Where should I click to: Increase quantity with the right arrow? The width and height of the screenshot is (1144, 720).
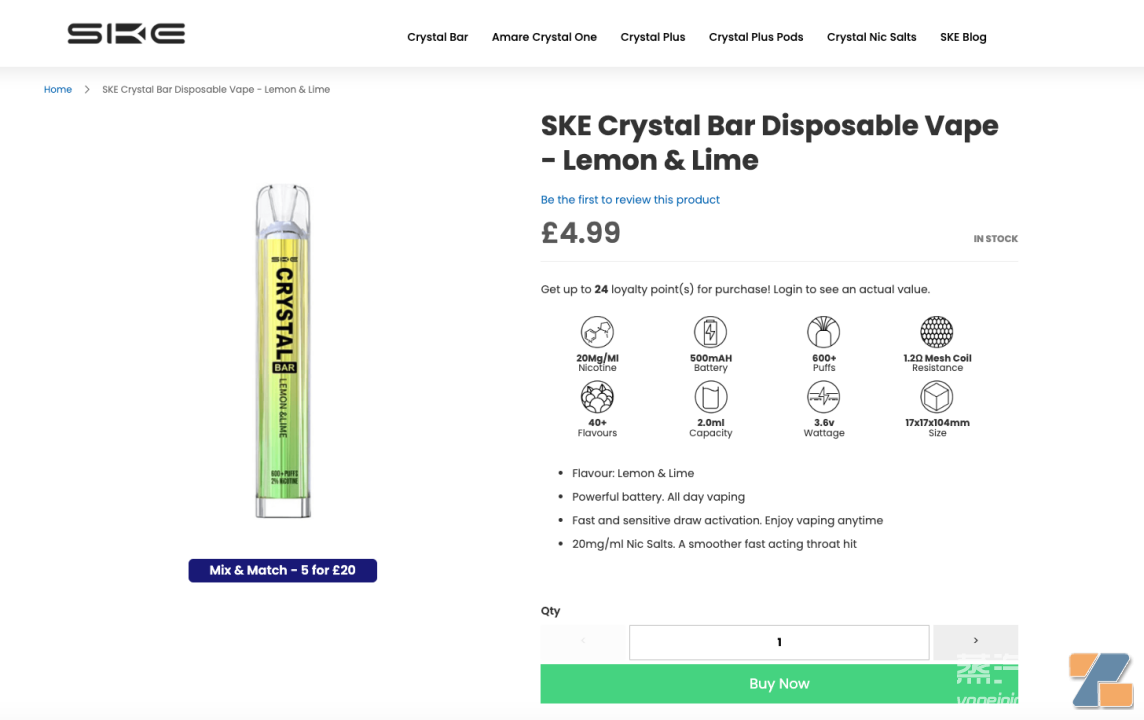coord(975,640)
